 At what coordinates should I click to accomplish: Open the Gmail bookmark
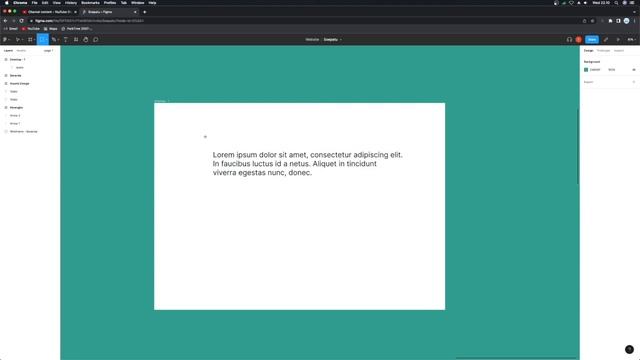pos(11,29)
